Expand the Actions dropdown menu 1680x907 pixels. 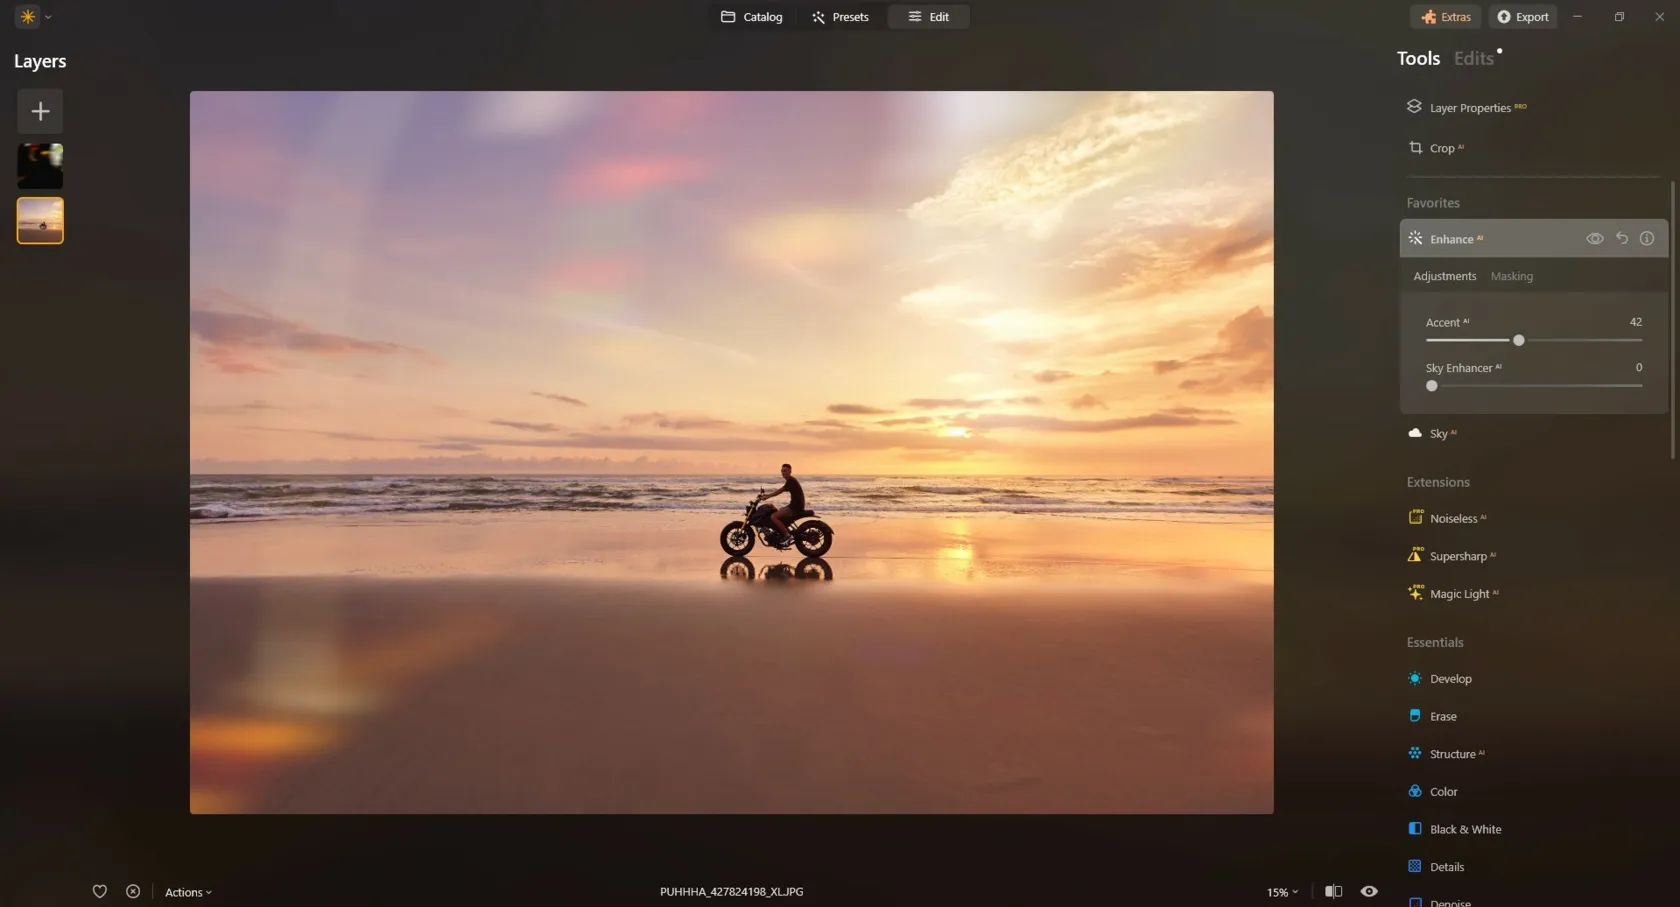tap(188, 892)
